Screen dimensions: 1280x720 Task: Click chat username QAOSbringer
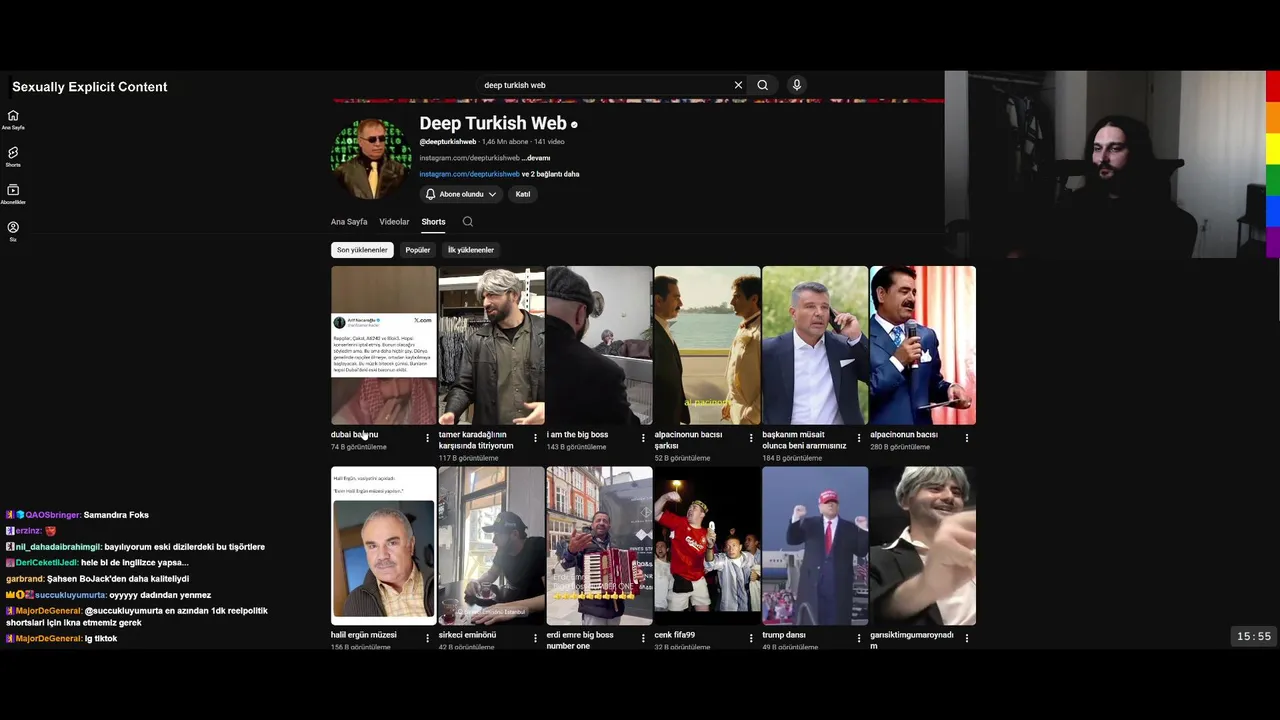click(52, 515)
